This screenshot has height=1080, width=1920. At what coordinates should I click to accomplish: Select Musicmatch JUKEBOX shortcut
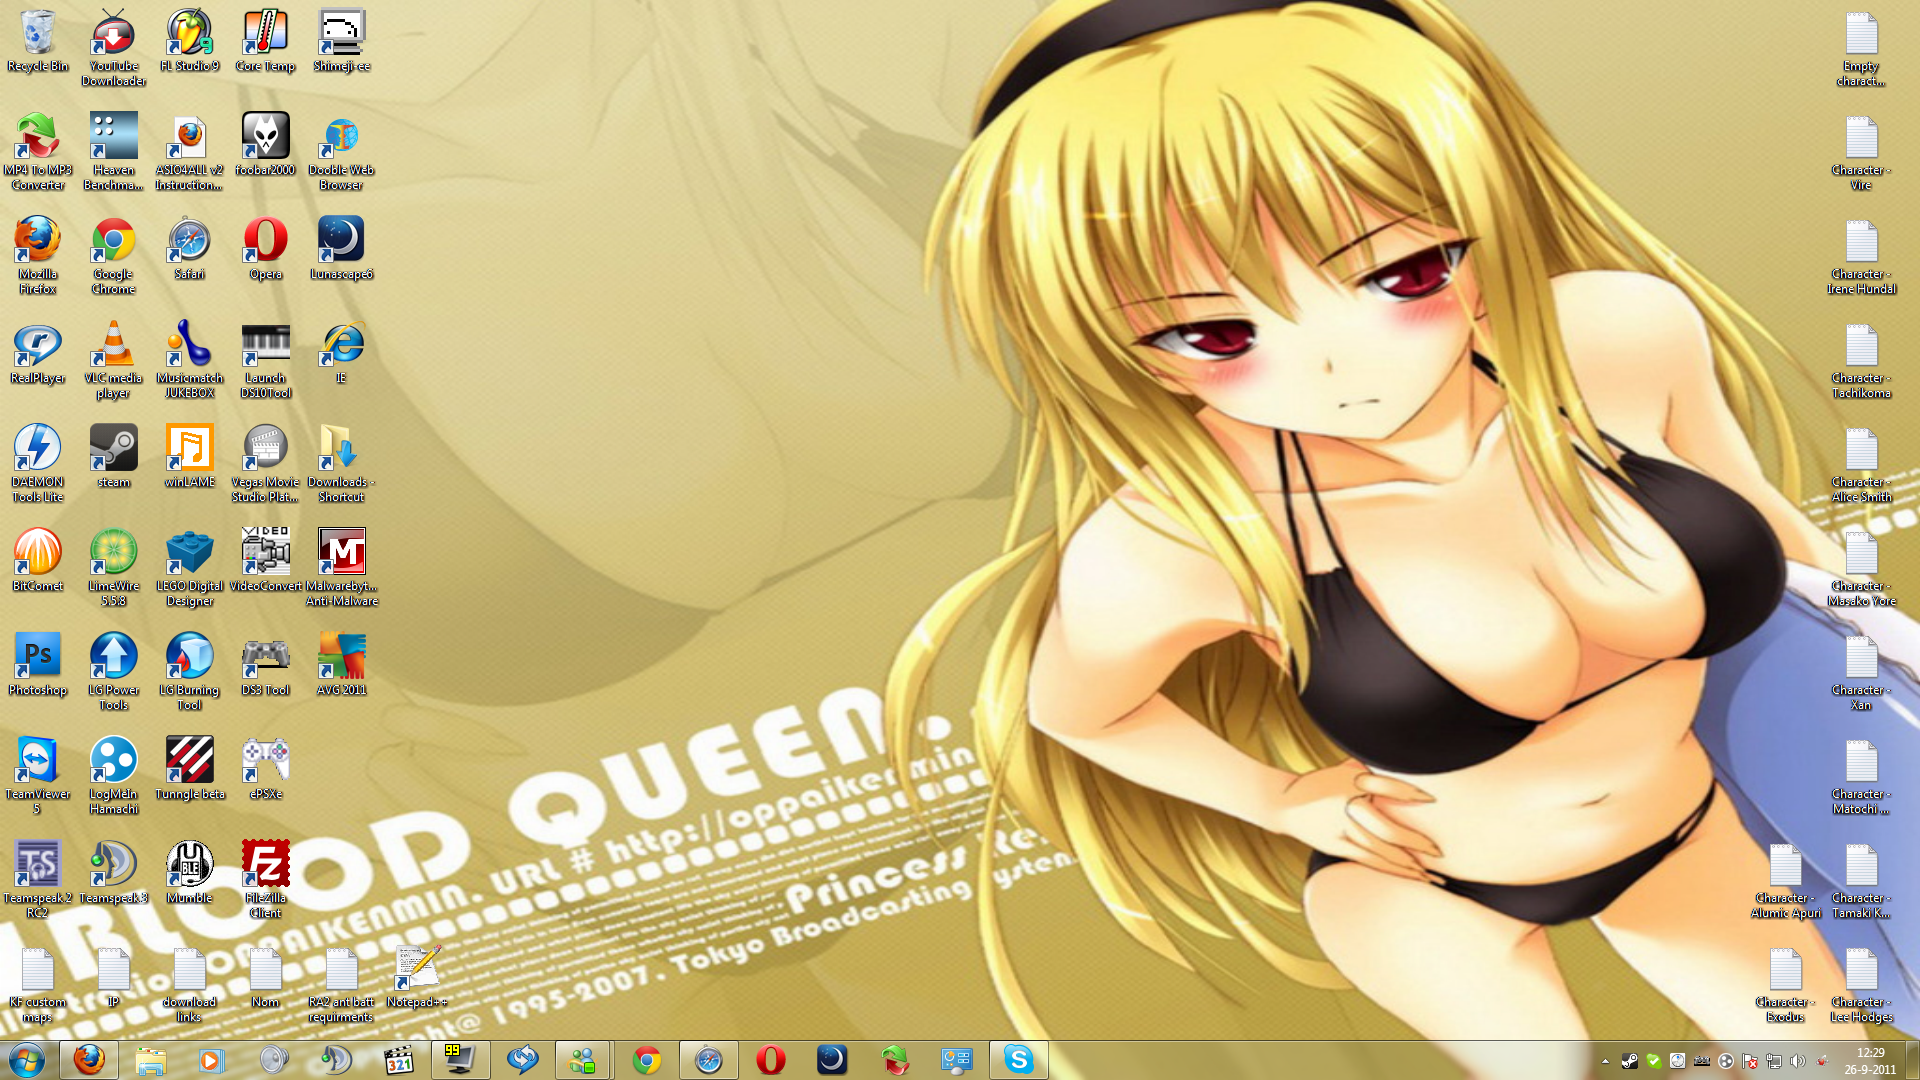click(190, 360)
